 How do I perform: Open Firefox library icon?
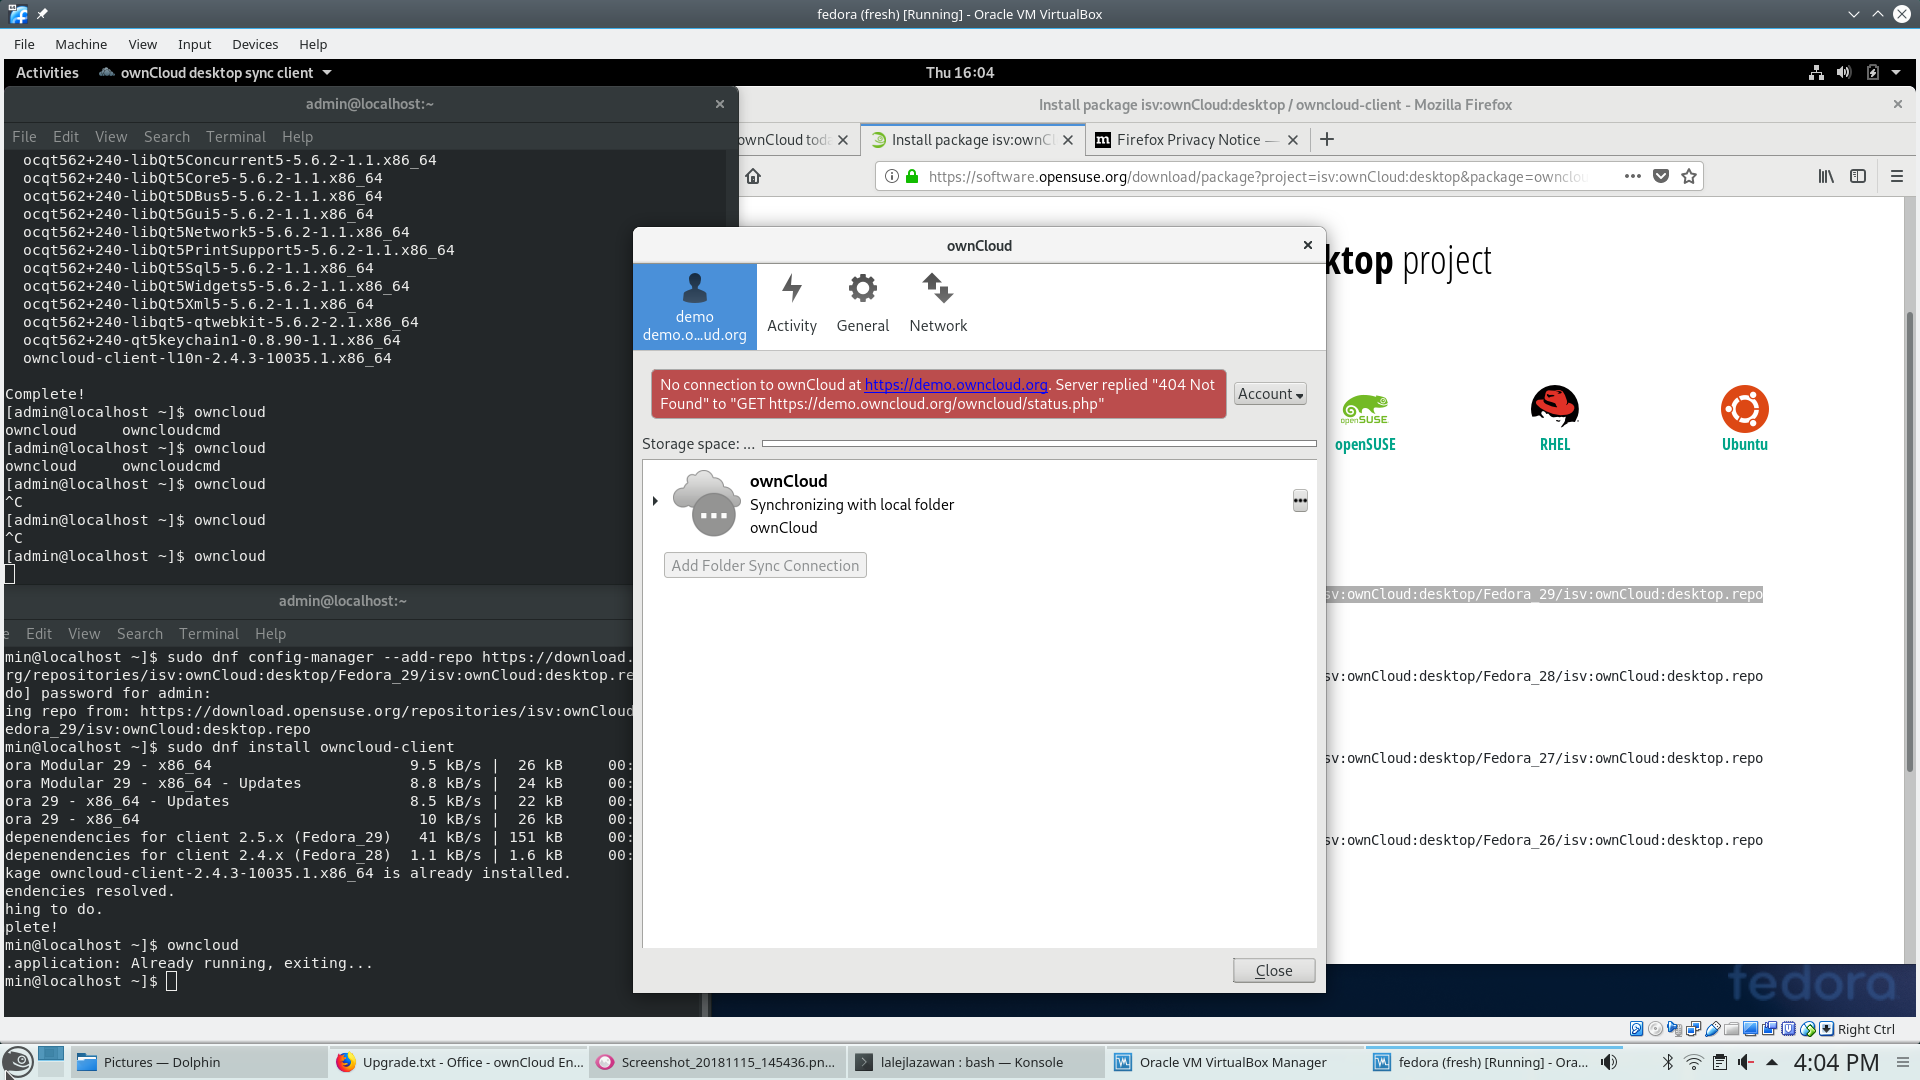[x=1826, y=176]
